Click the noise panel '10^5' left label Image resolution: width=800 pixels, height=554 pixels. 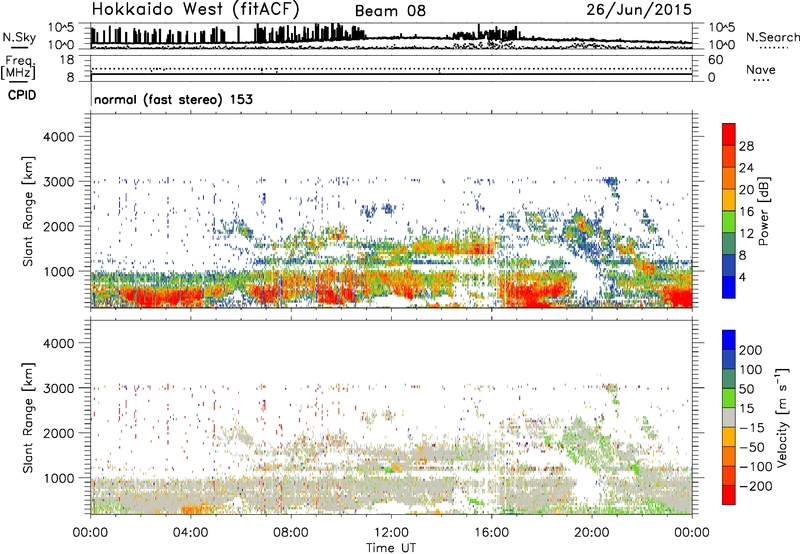61,28
